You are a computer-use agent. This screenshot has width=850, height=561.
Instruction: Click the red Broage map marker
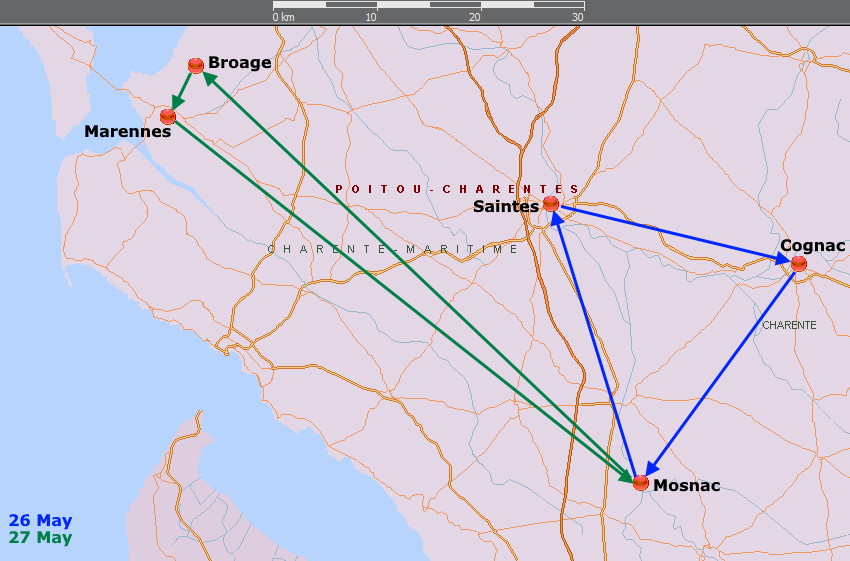(196, 65)
